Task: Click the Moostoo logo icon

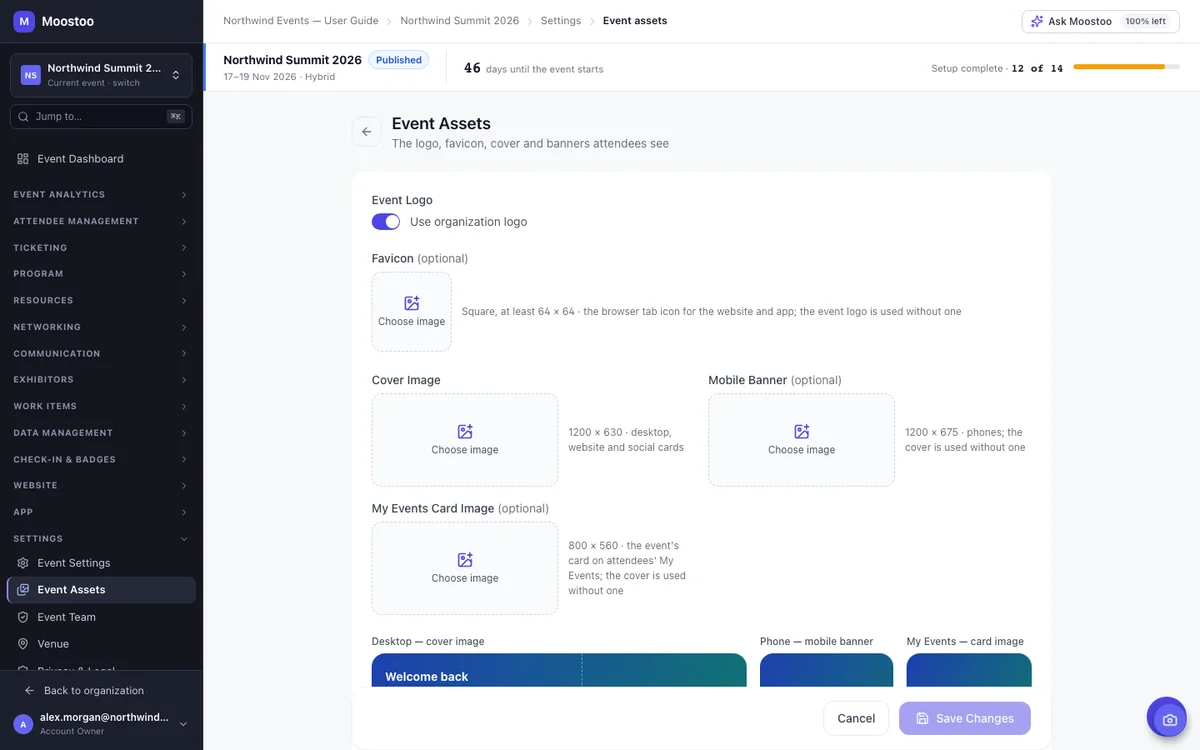Action: [x=24, y=21]
